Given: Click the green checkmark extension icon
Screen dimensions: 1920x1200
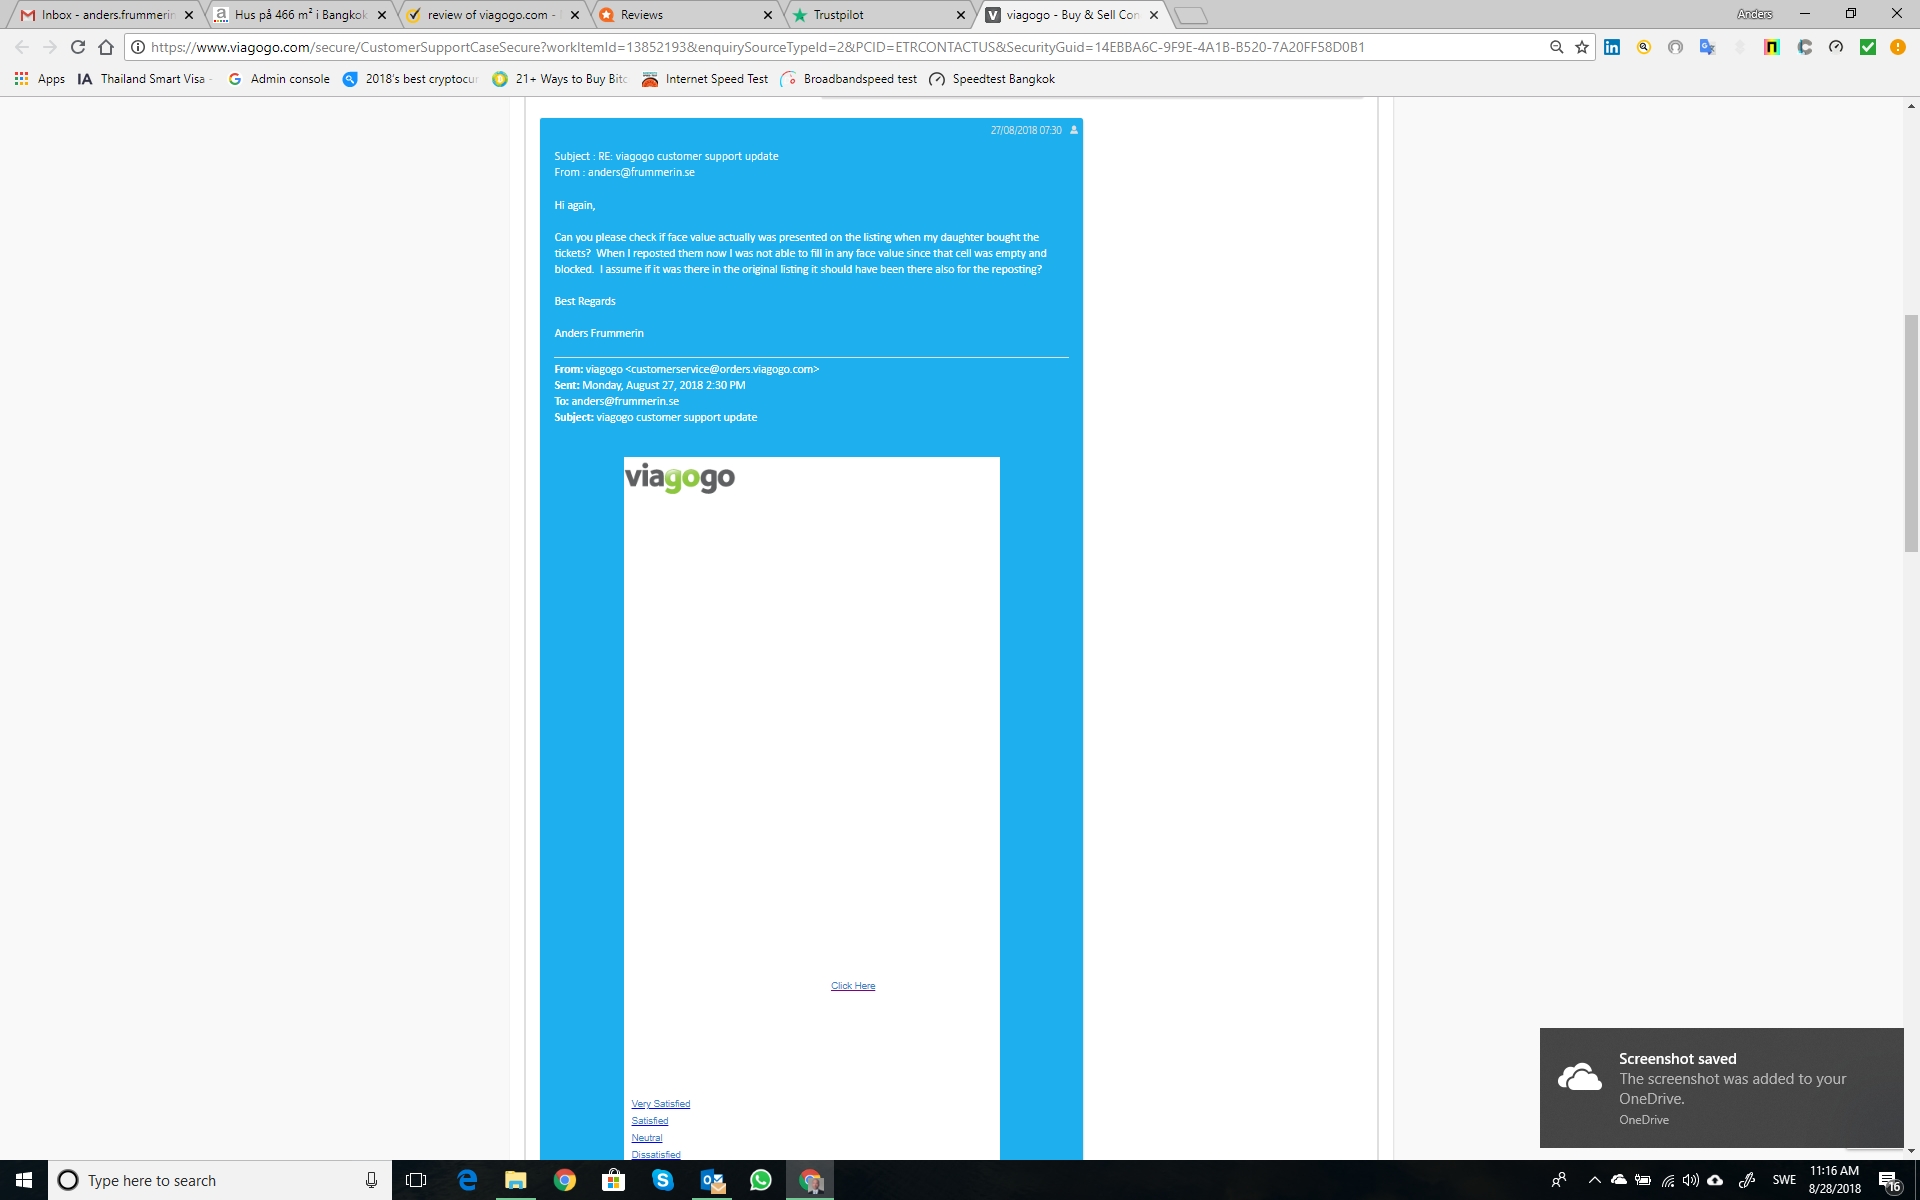Looking at the screenshot, I should click(x=1867, y=47).
